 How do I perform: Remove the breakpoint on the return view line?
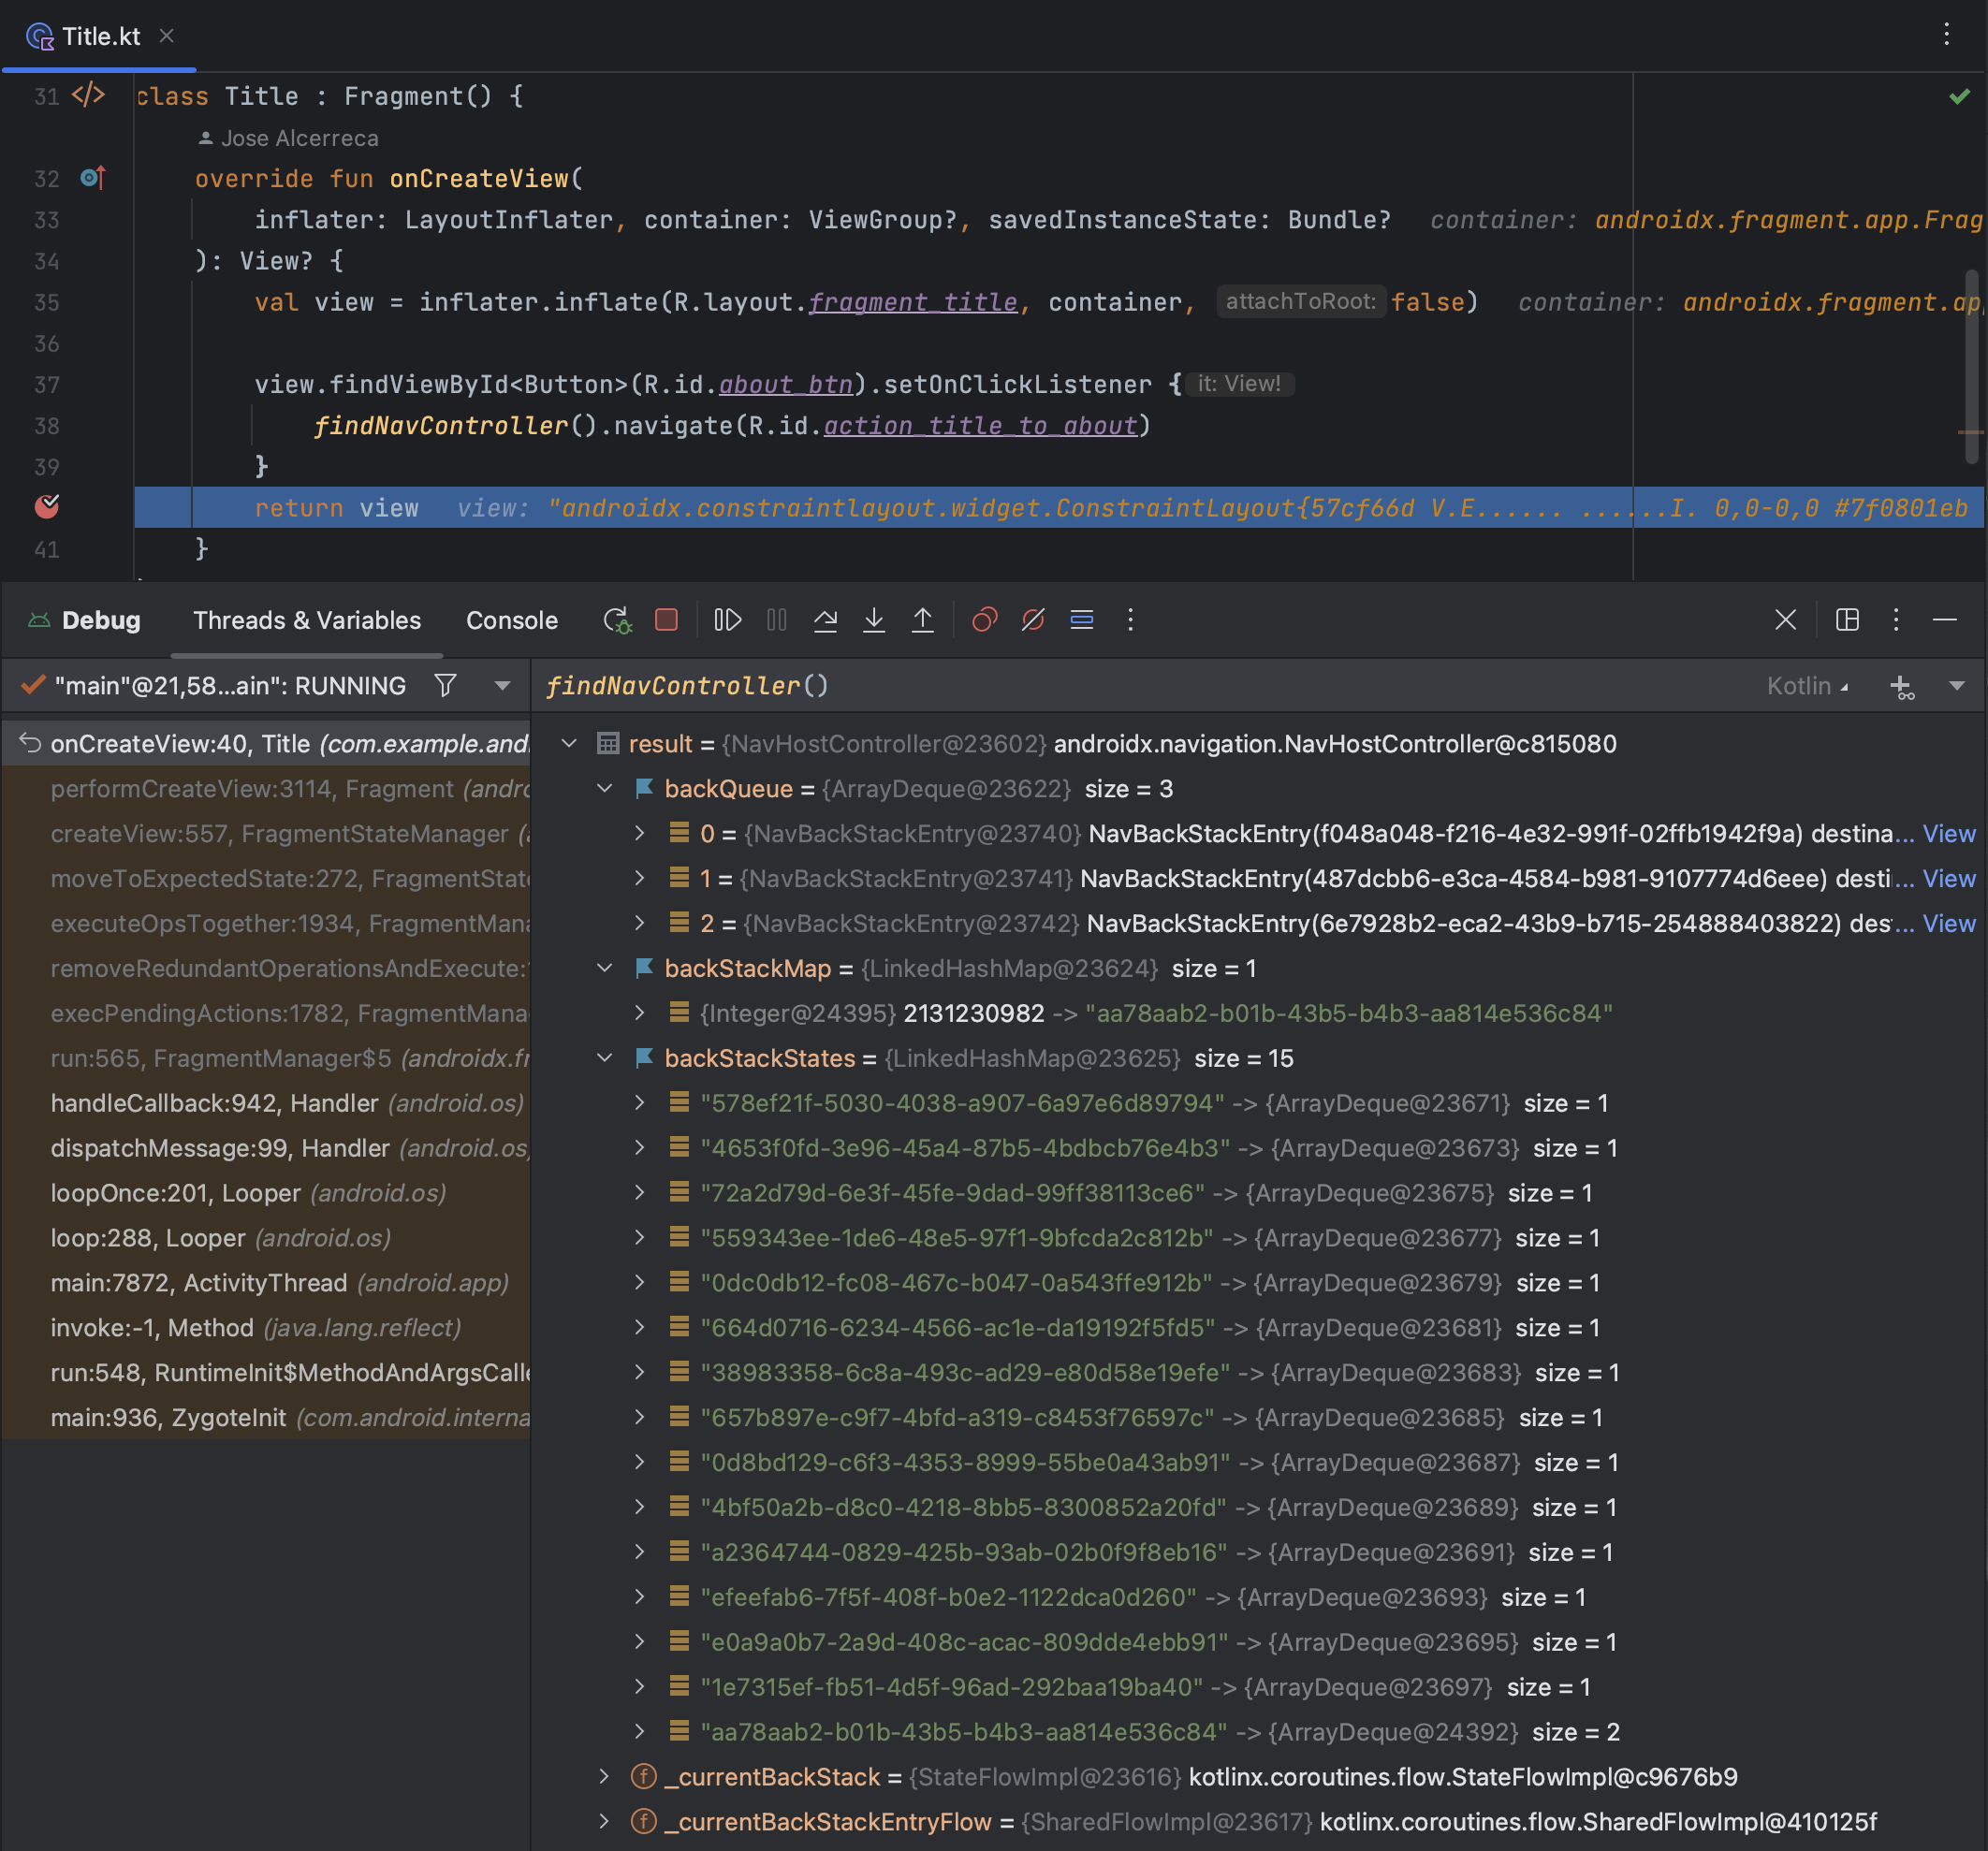(x=47, y=507)
